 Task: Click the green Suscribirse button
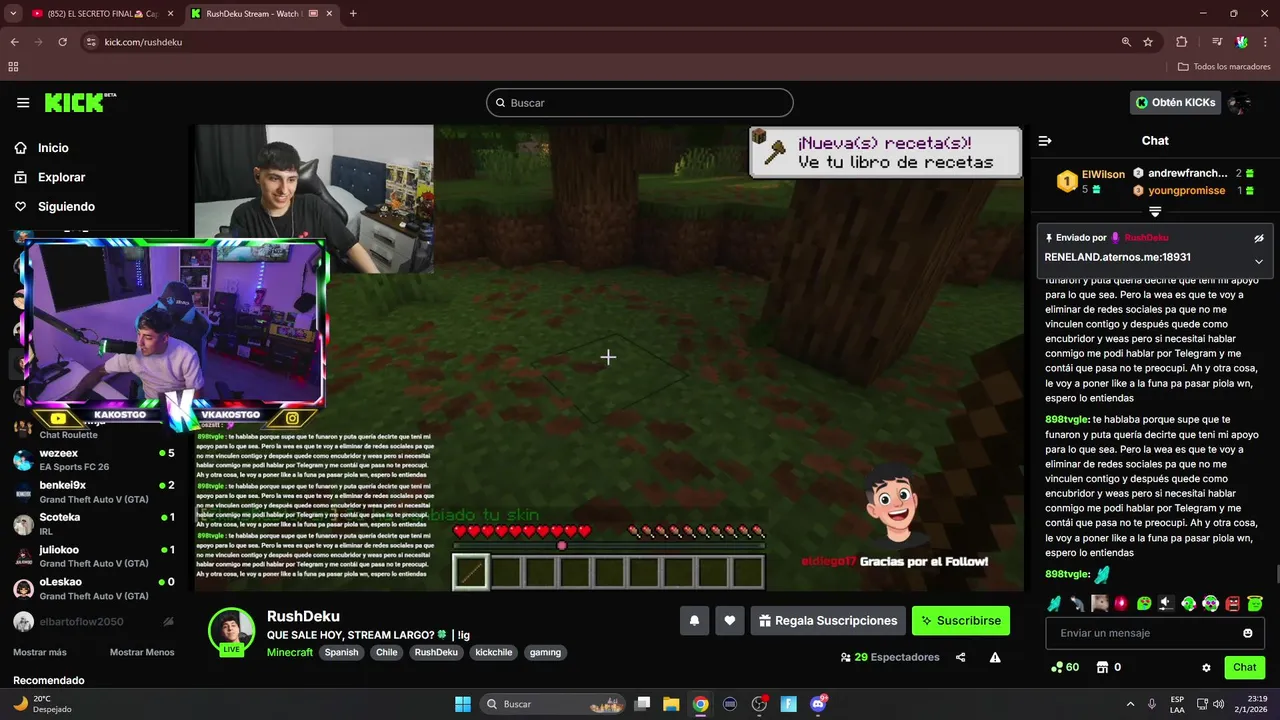pyautogui.click(x=961, y=621)
